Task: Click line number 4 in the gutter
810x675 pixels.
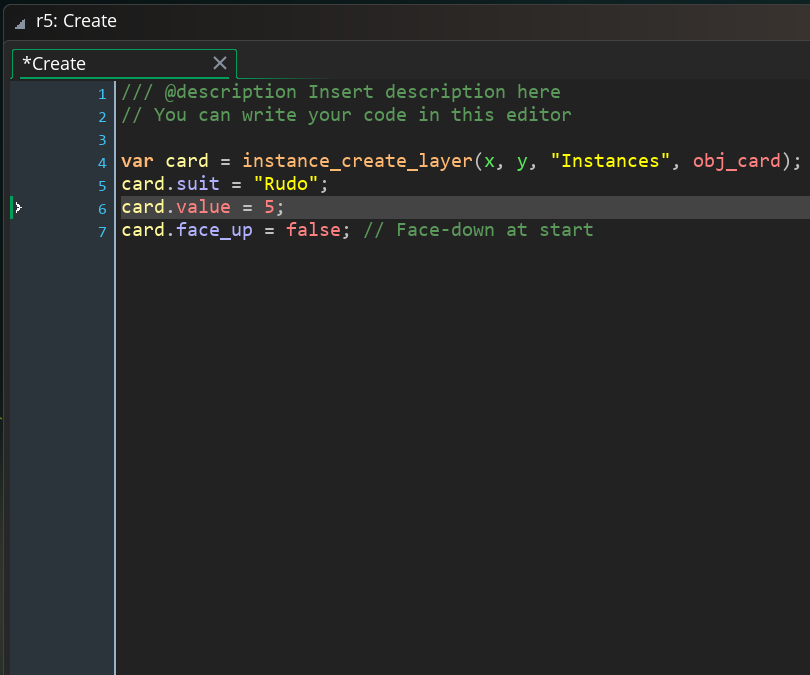Action: (x=102, y=163)
